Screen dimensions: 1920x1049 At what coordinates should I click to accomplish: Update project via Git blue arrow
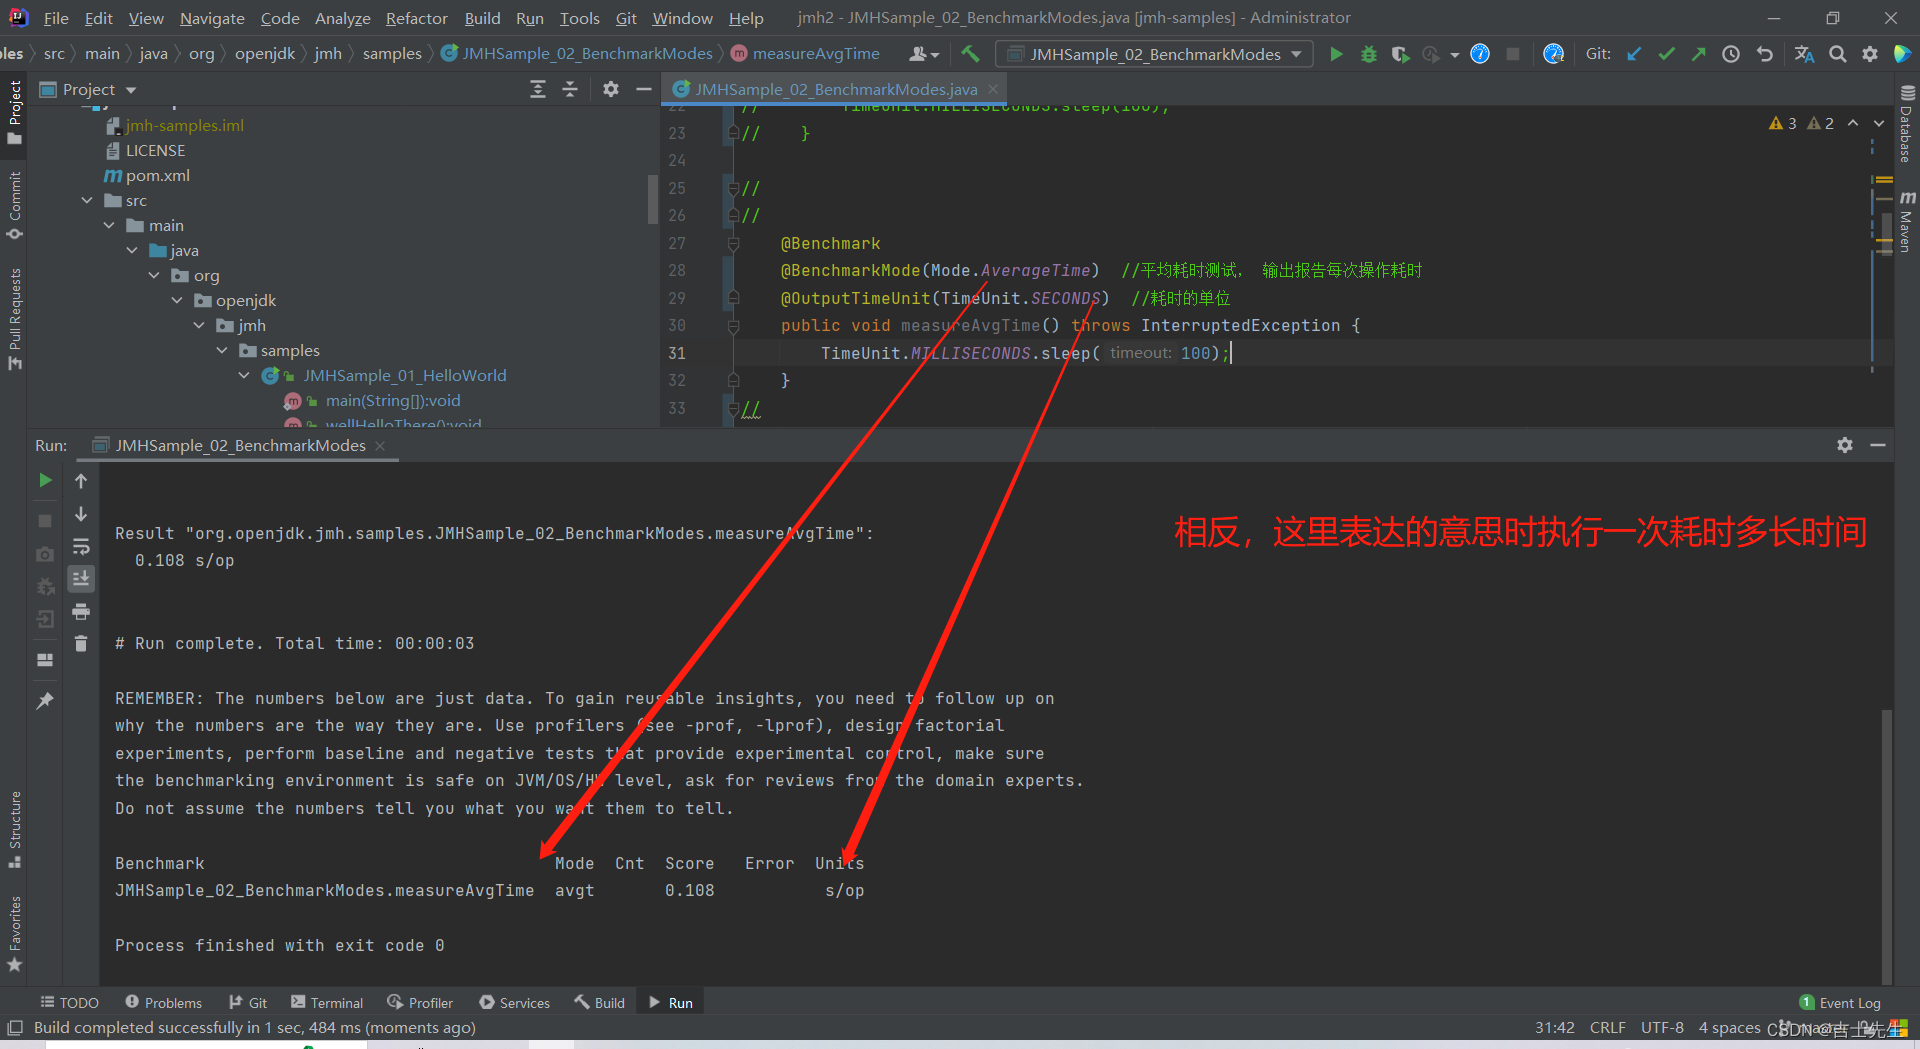pyautogui.click(x=1634, y=54)
